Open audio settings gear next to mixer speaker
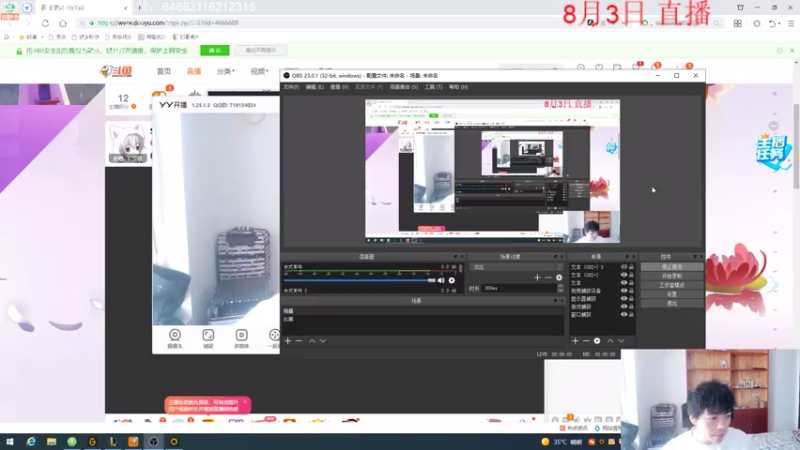The height and width of the screenshot is (450, 800). click(452, 280)
